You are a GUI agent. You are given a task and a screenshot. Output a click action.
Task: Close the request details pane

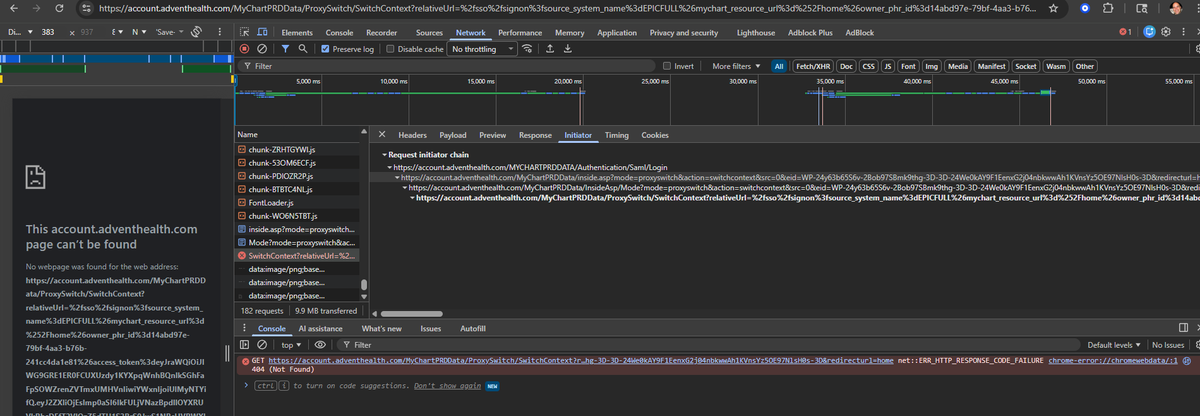pyautogui.click(x=382, y=134)
